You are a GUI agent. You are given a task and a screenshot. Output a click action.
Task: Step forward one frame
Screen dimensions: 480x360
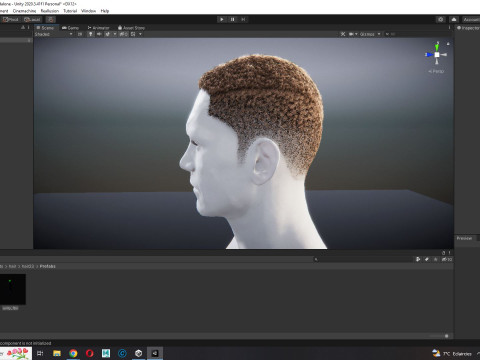point(243,19)
